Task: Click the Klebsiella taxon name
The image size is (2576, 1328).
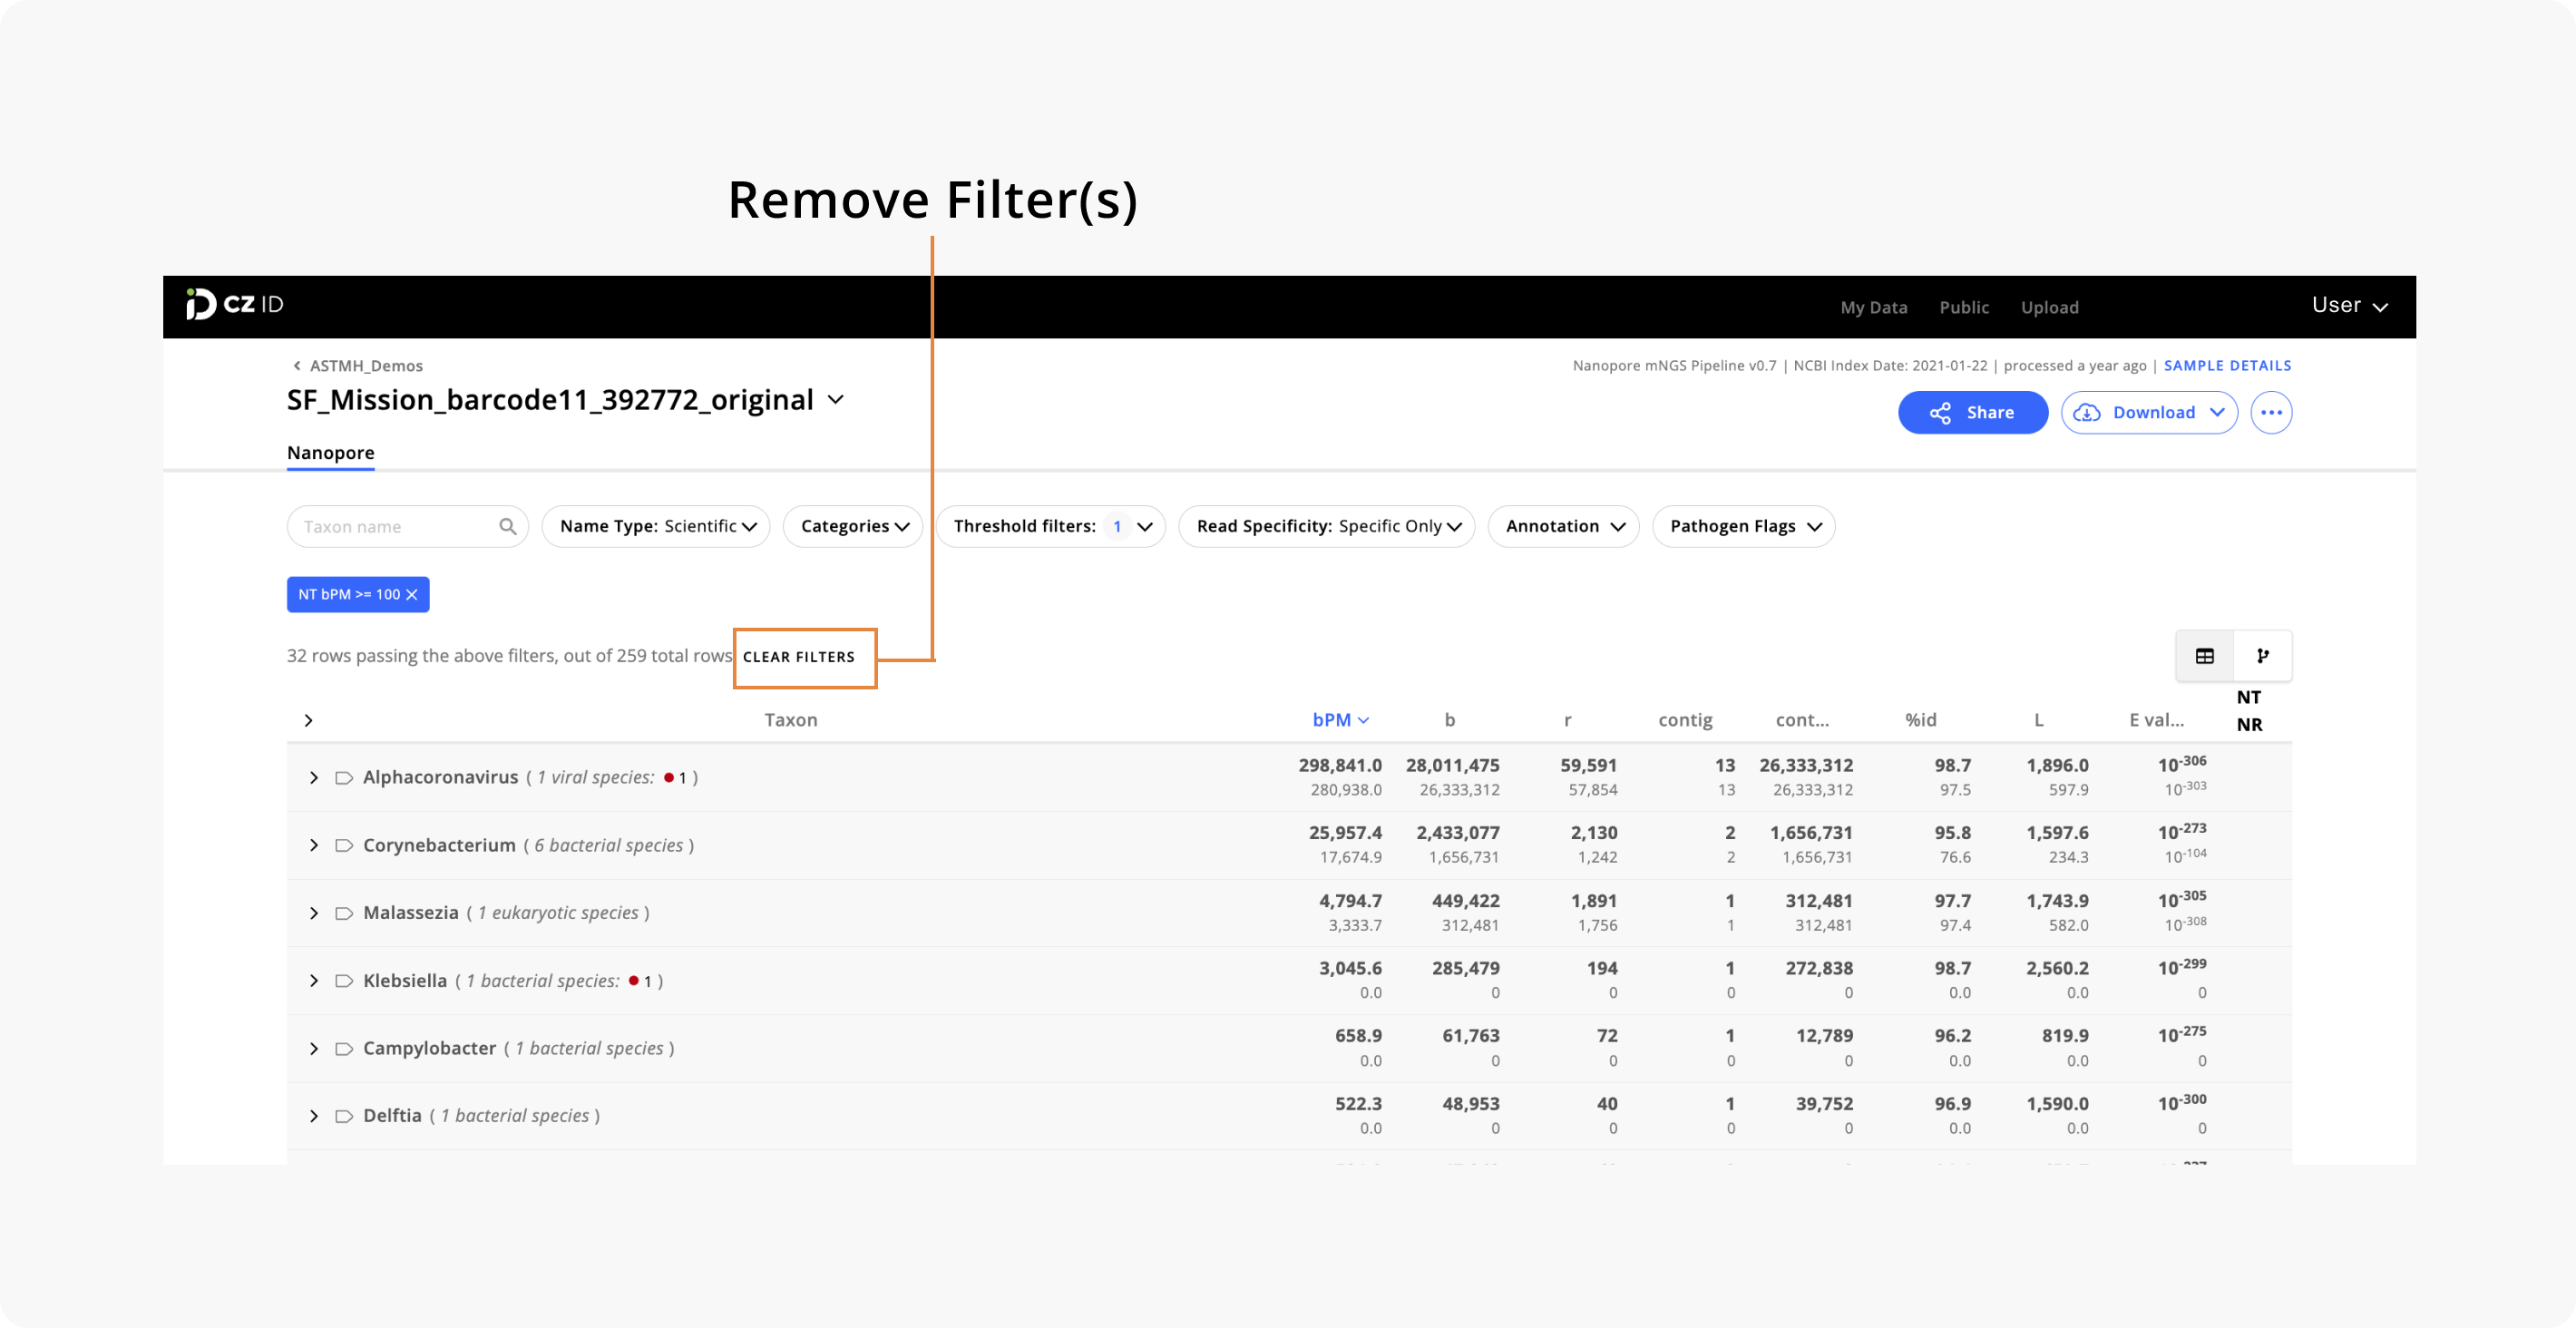Action: [x=405, y=981]
